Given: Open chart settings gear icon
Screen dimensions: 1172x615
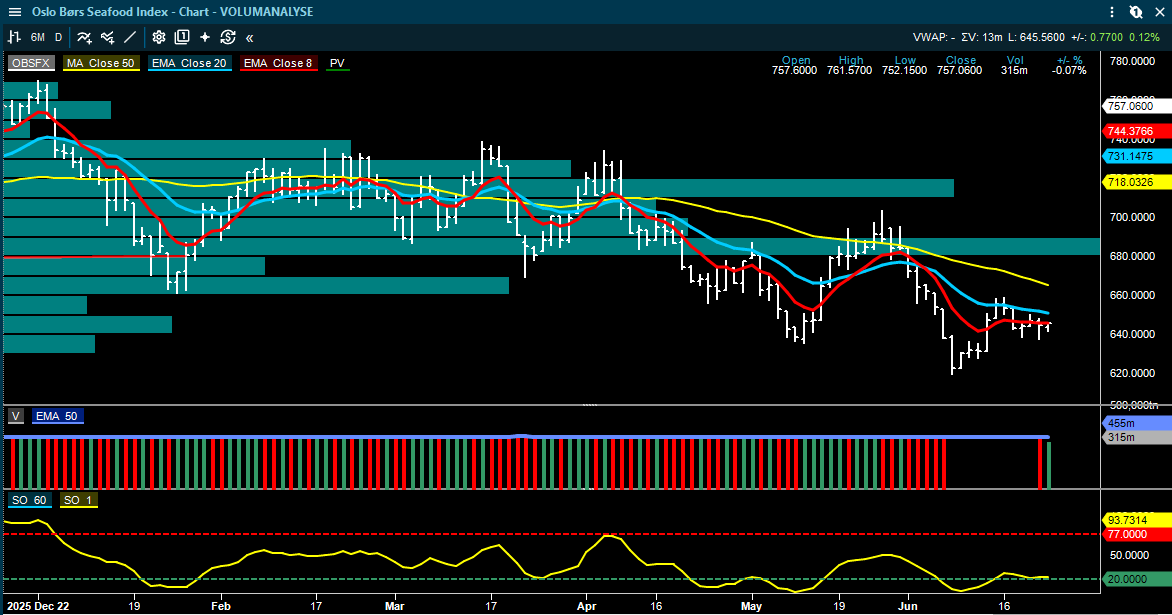Looking at the screenshot, I should pyautogui.click(x=158, y=37).
